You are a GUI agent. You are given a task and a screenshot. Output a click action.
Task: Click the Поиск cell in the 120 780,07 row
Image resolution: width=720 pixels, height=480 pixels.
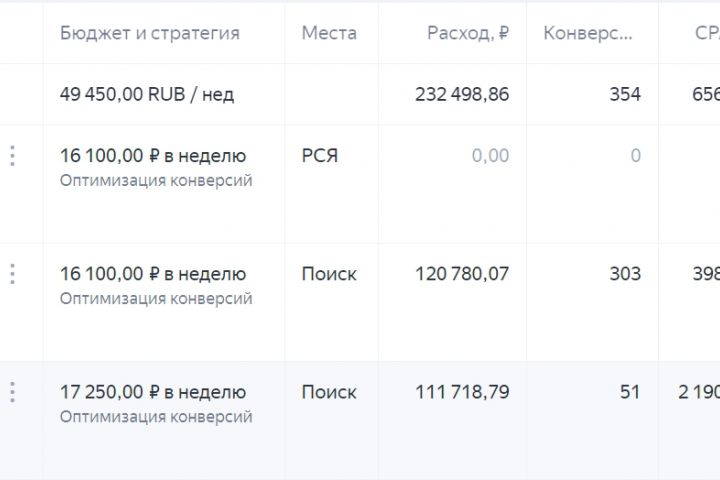329,274
